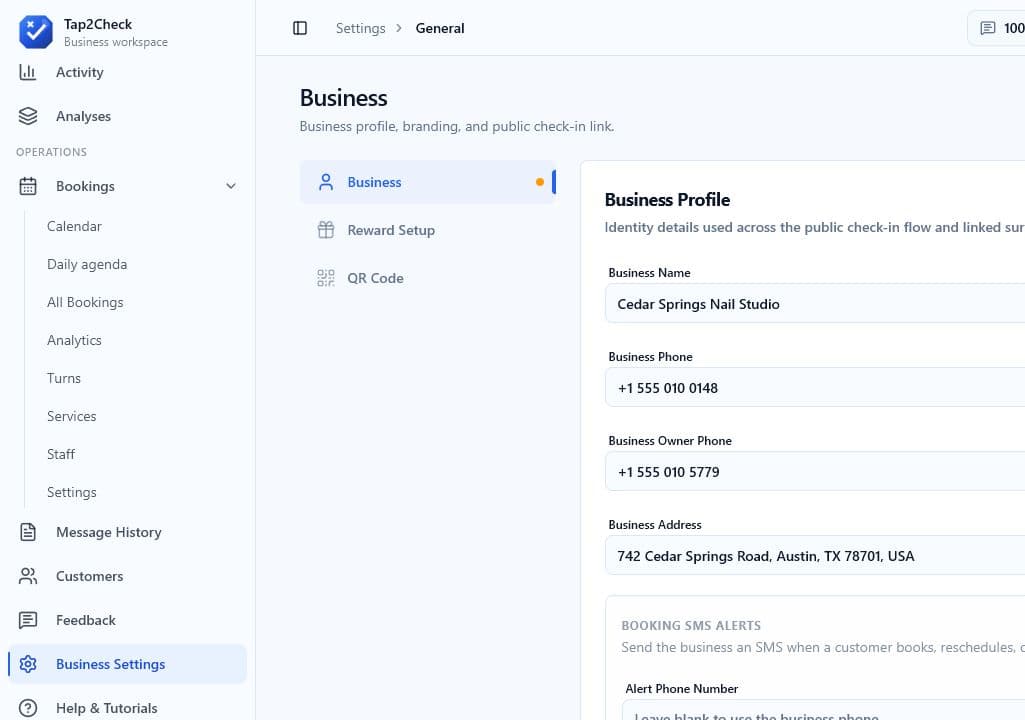Click the QR Code icon
The image size is (1025, 720).
[x=326, y=278]
